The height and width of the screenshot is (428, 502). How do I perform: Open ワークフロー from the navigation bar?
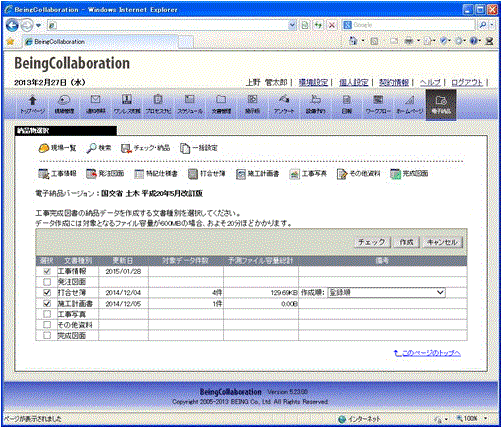pyautogui.click(x=378, y=104)
